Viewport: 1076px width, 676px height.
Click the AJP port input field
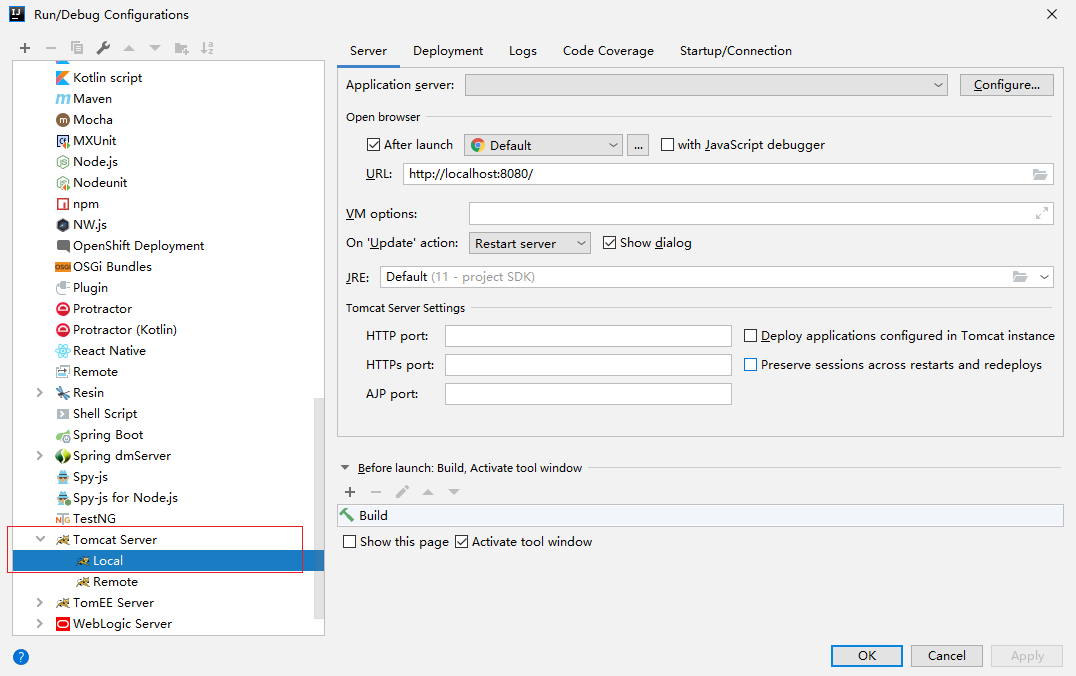coord(588,394)
